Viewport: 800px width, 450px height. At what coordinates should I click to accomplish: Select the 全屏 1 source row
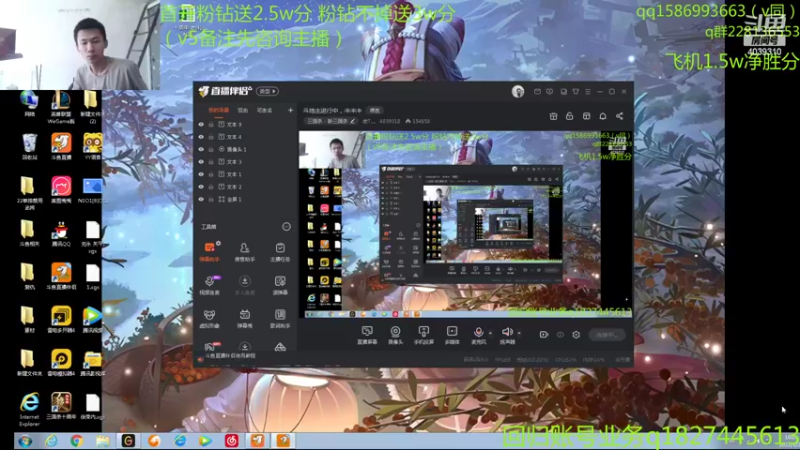tap(246, 199)
